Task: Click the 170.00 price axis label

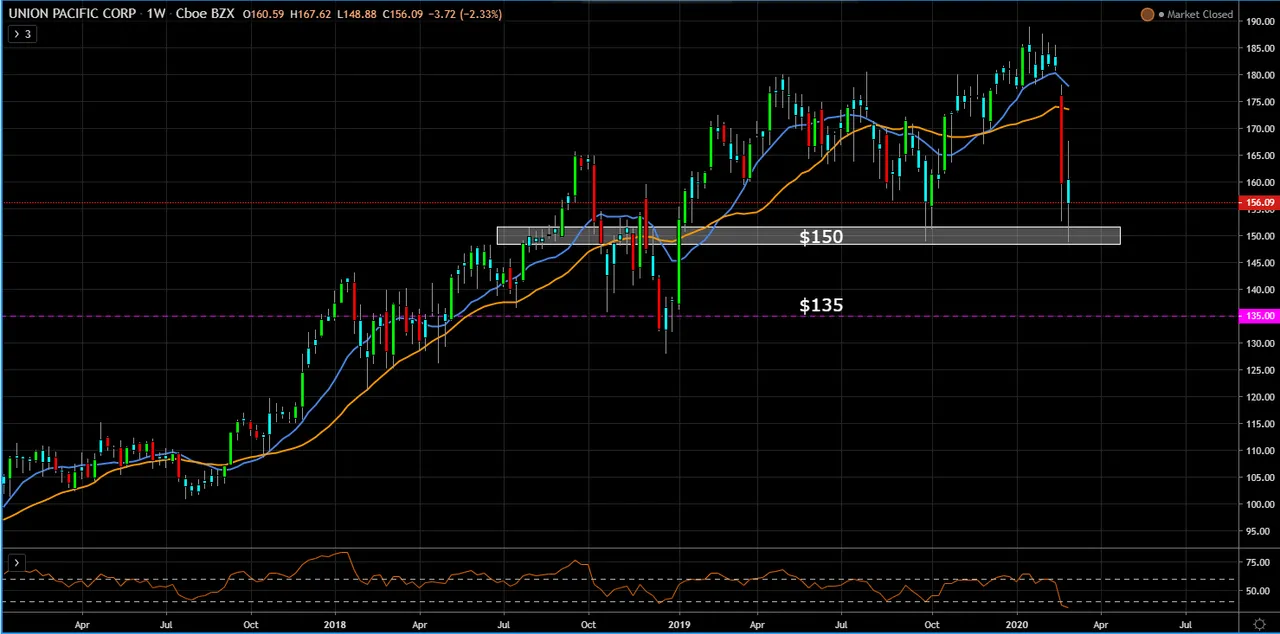Action: click(x=1259, y=129)
